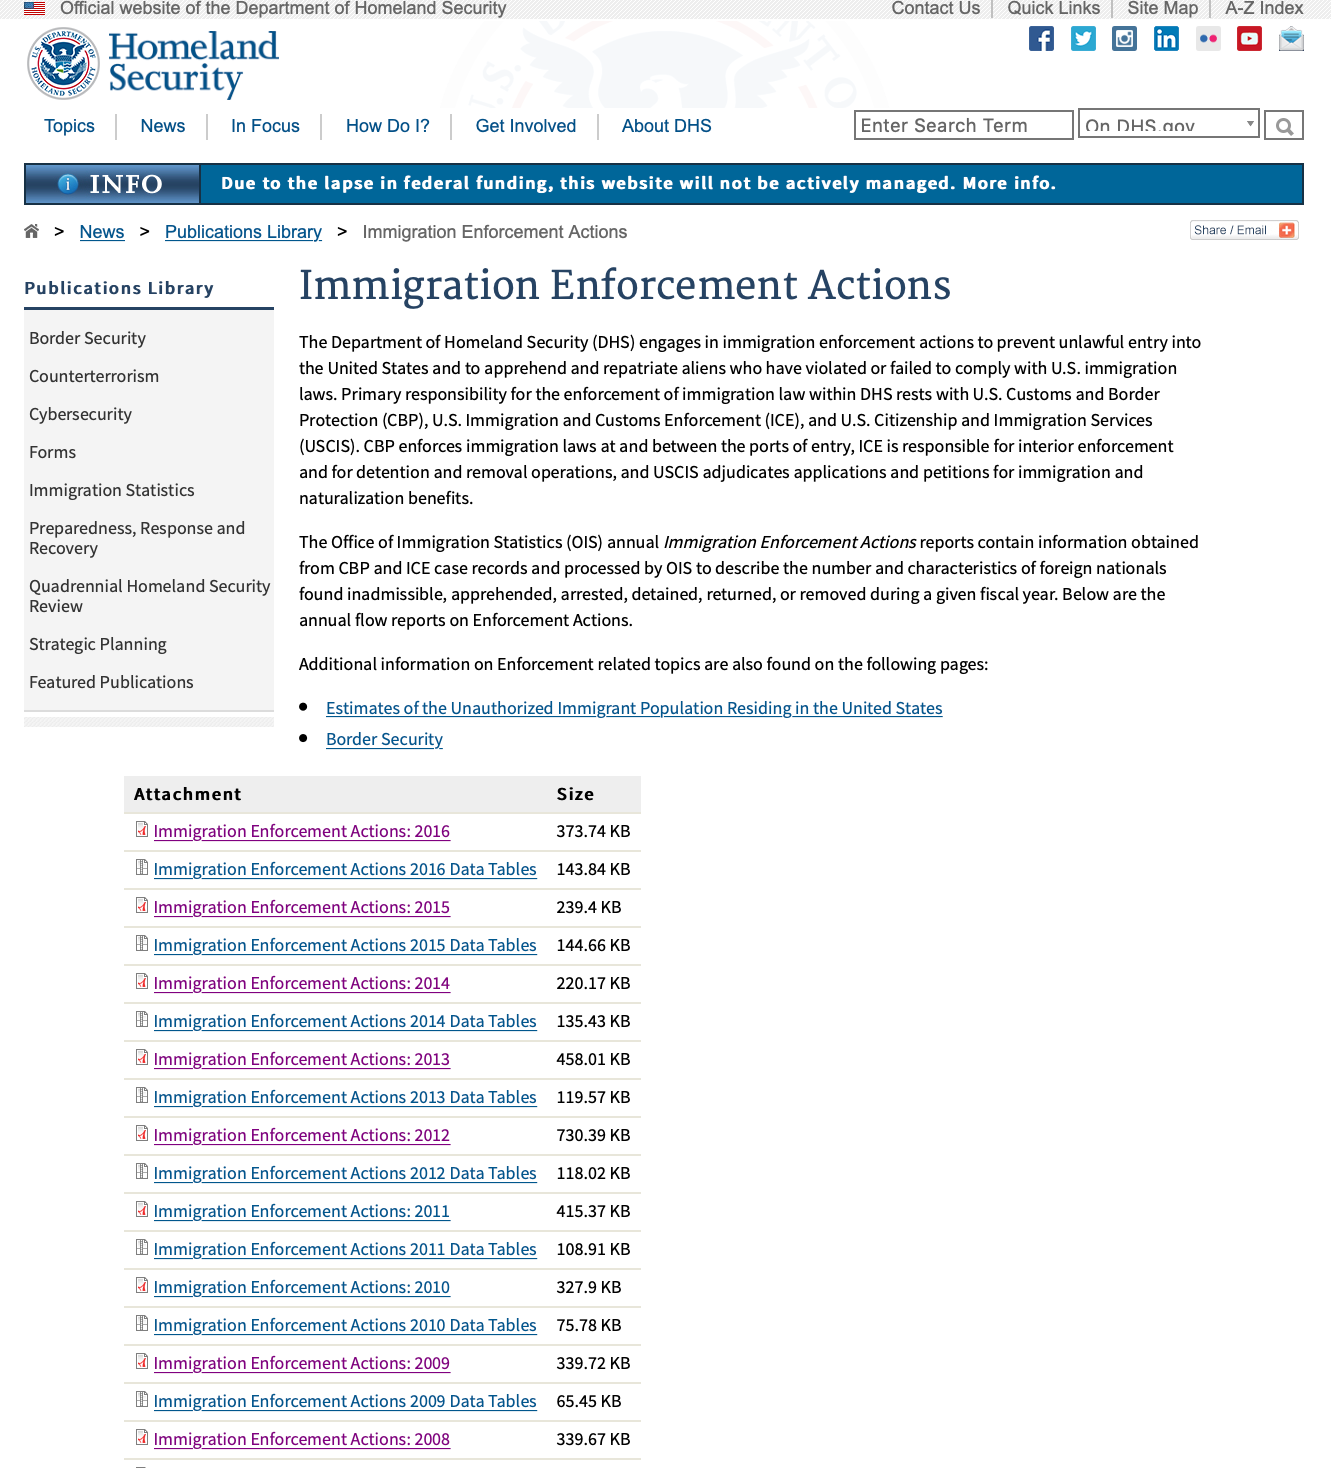Select Immigration Statistics in the sidebar
1331x1468 pixels.
112,490
